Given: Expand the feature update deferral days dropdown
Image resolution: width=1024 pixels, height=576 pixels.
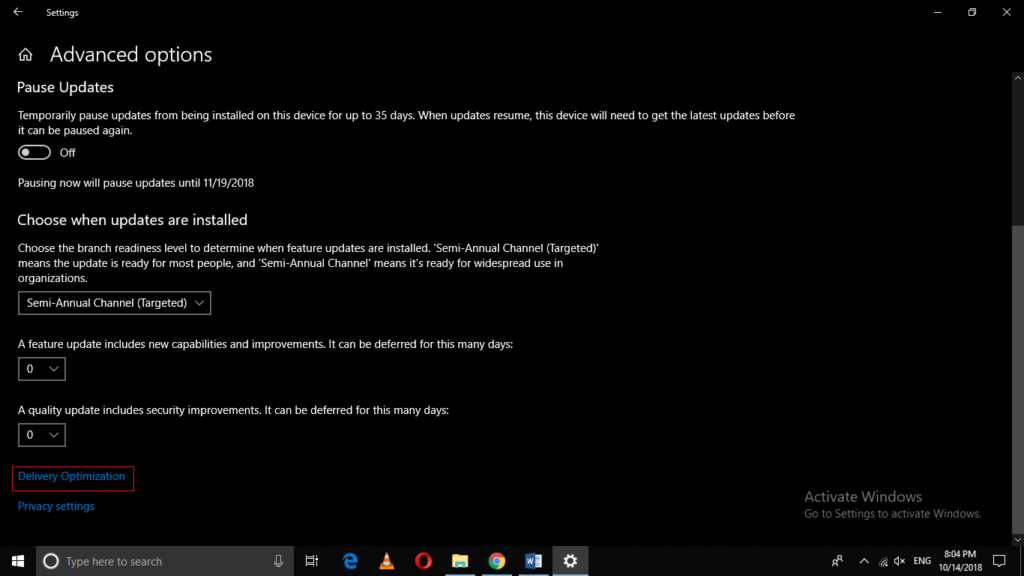Looking at the screenshot, I should tap(42, 369).
